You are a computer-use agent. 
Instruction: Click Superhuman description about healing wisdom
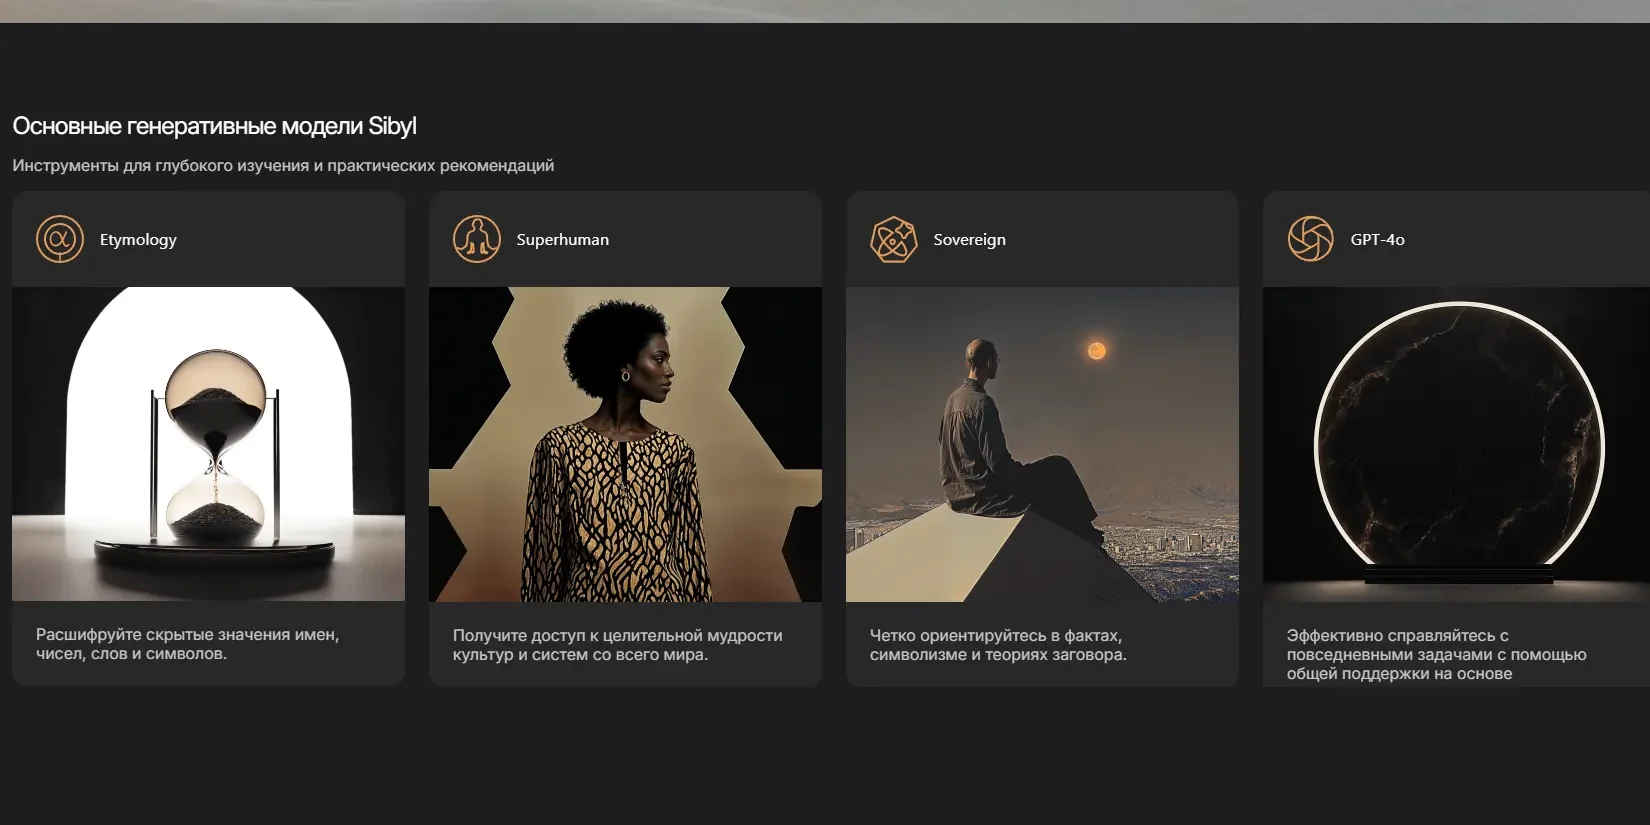pyautogui.click(x=617, y=645)
